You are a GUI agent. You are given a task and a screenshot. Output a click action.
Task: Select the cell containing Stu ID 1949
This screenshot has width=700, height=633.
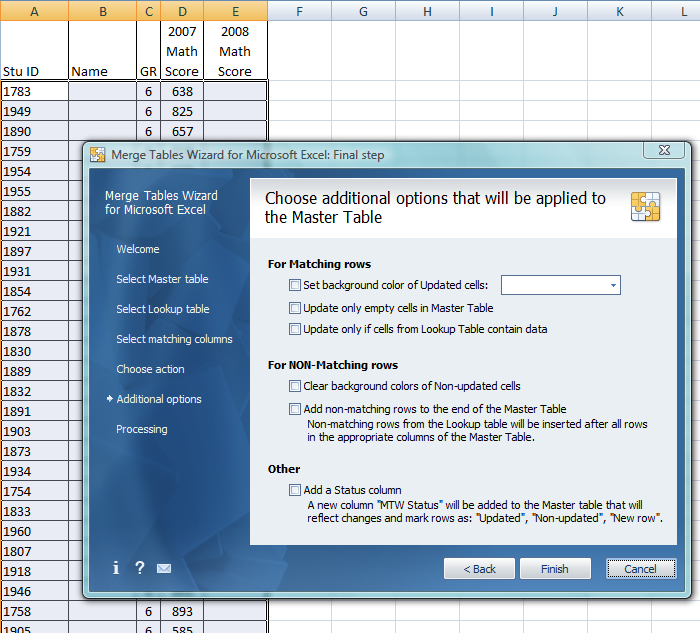[x=35, y=111]
